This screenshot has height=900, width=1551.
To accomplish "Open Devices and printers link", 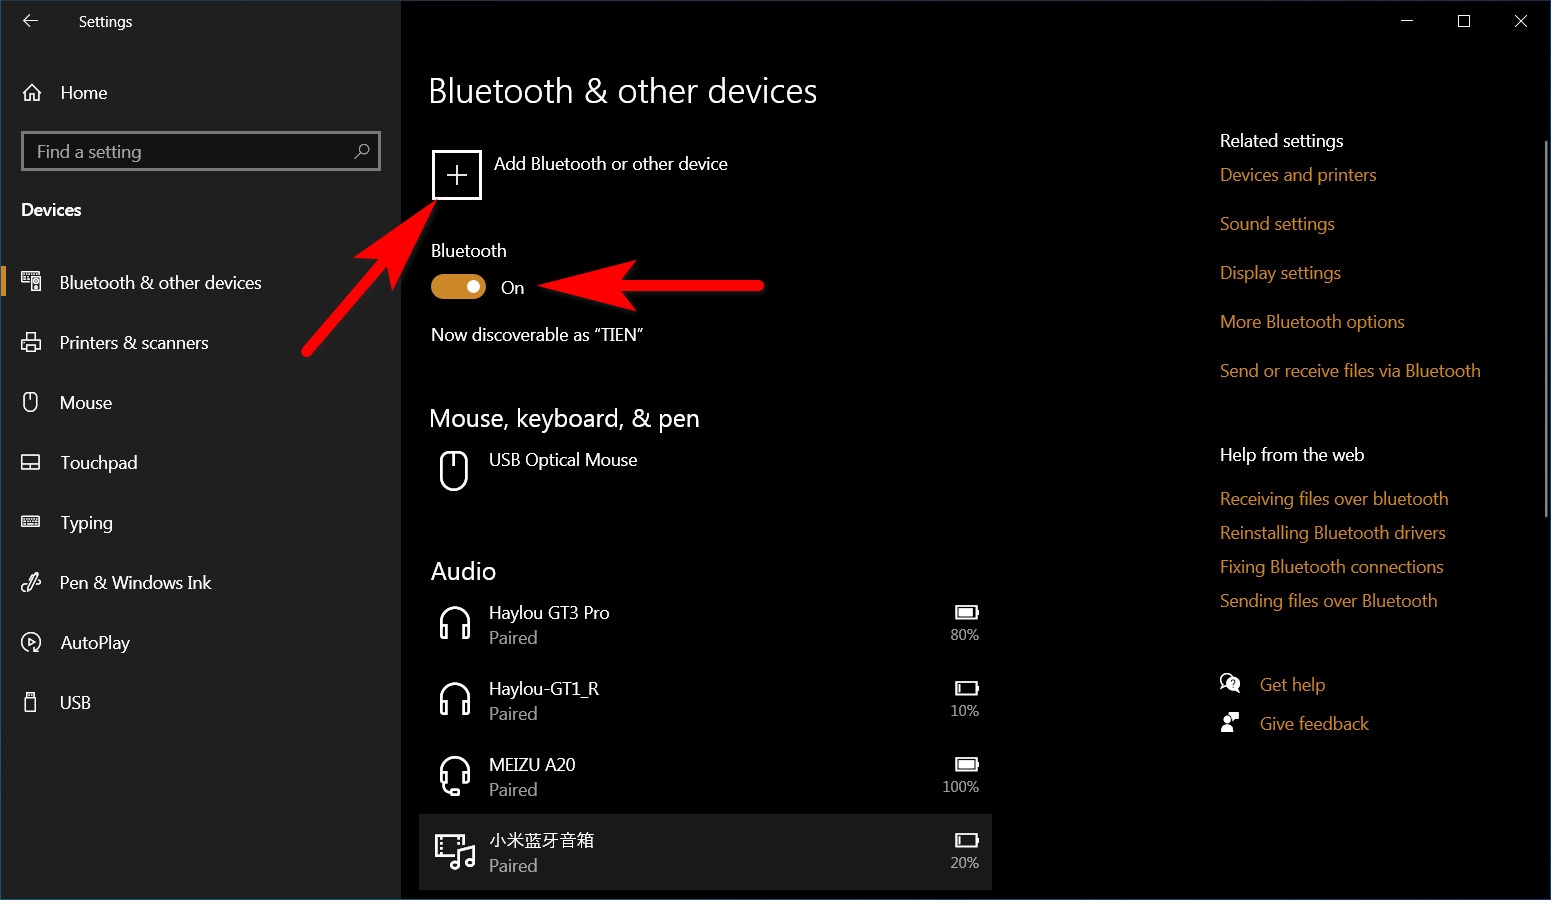I will 1297,174.
